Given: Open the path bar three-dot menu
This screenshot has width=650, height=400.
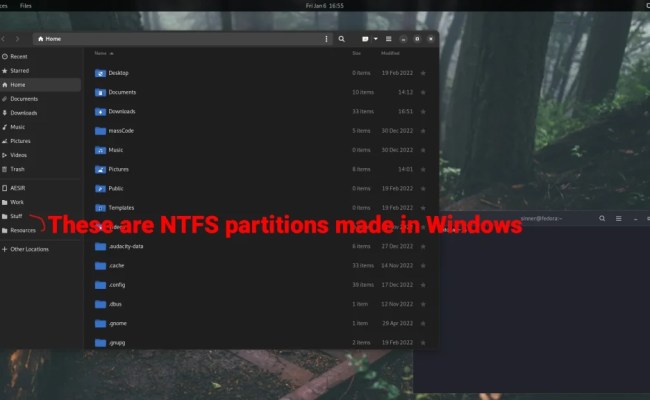Looking at the screenshot, I should (x=326, y=39).
